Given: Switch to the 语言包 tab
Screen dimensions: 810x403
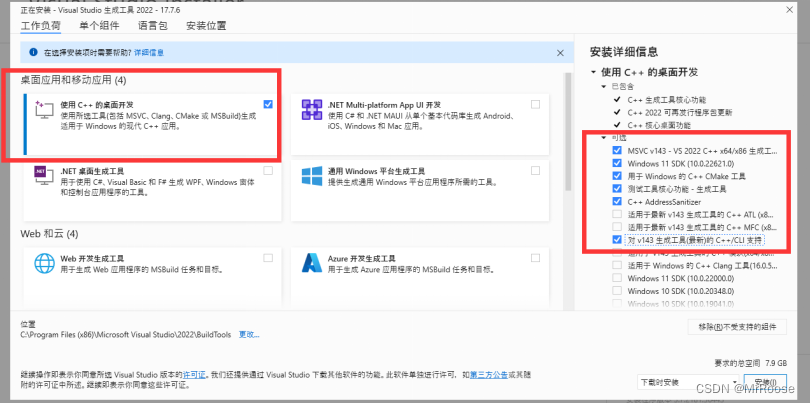Looking at the screenshot, I should (x=152, y=26).
